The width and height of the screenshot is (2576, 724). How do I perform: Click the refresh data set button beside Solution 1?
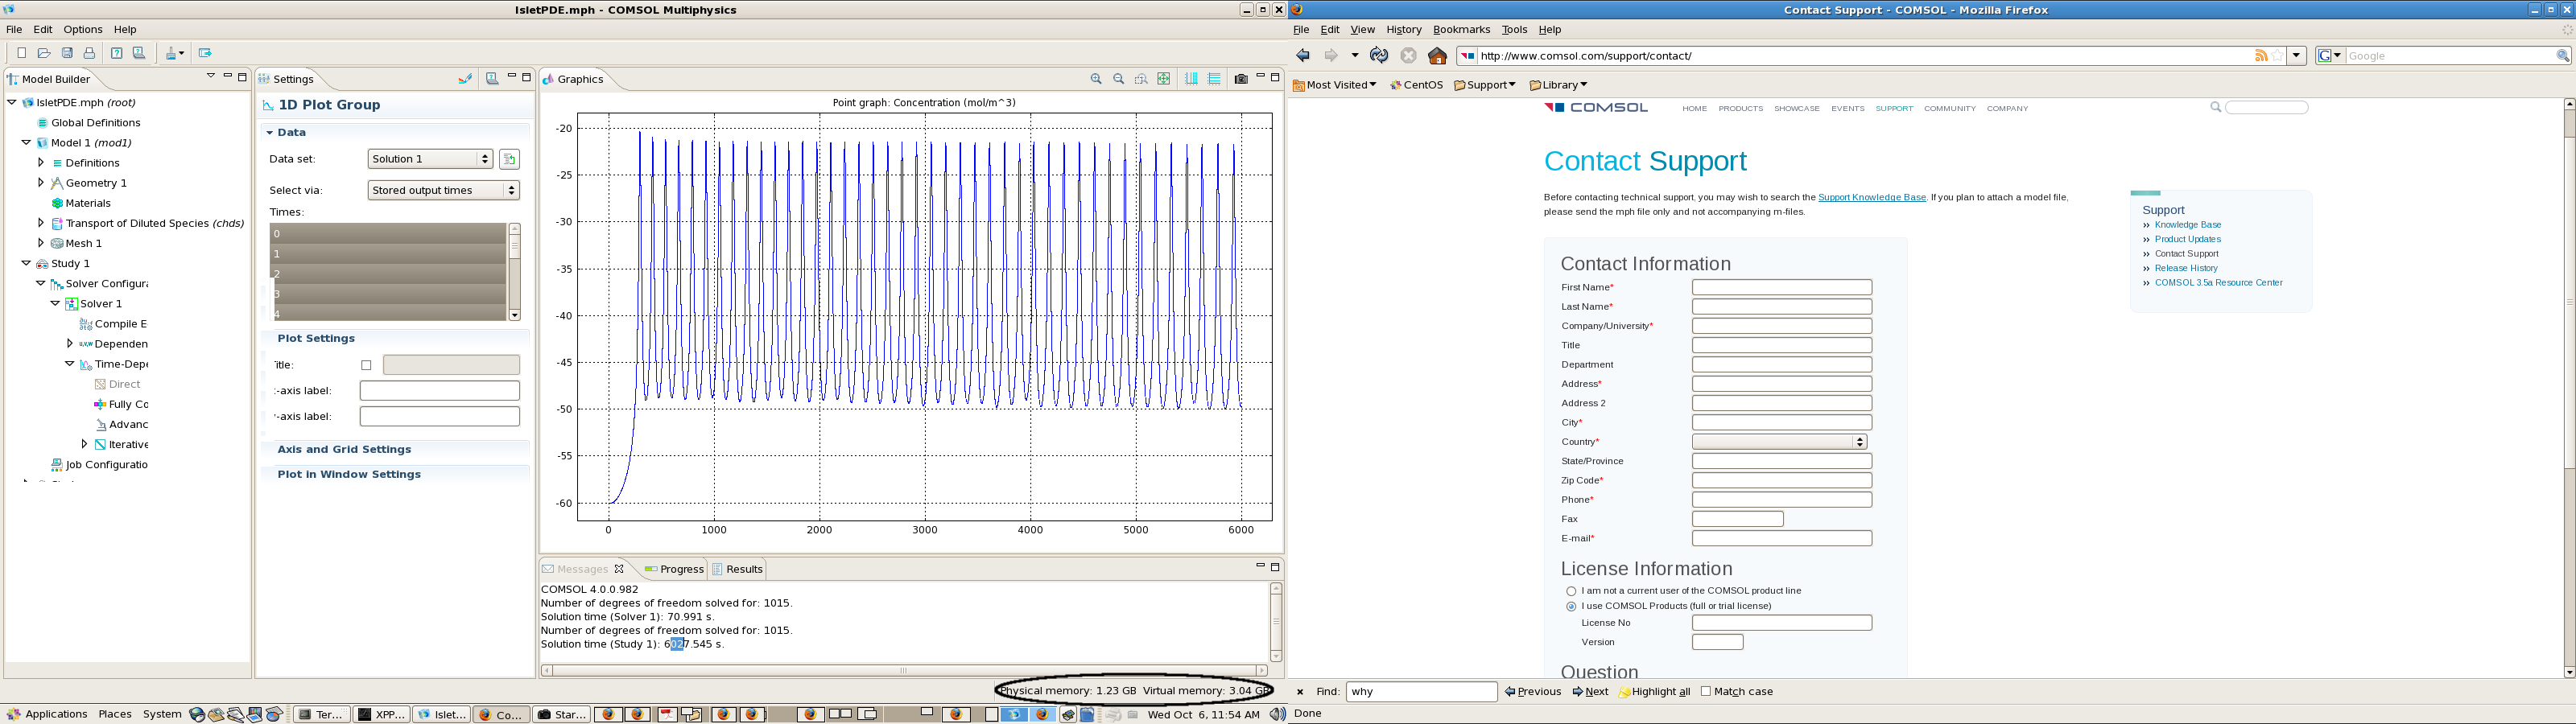[x=509, y=159]
